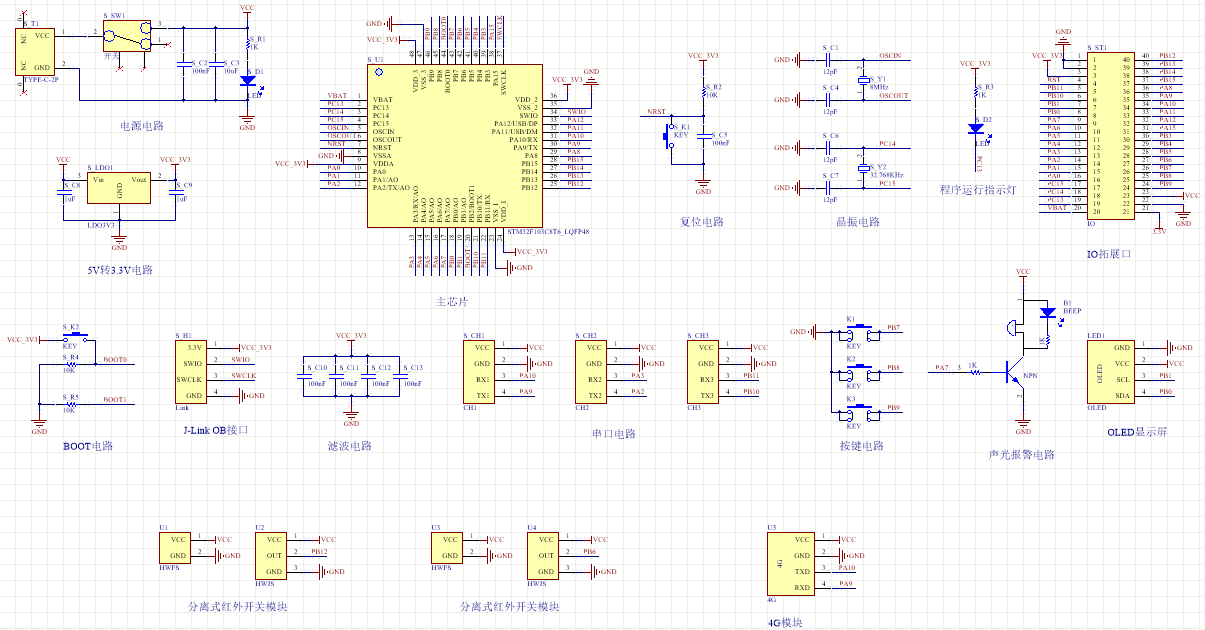Select the S_ST1 IO expansion header
The width and height of the screenshot is (1205, 630).
tap(1109, 136)
